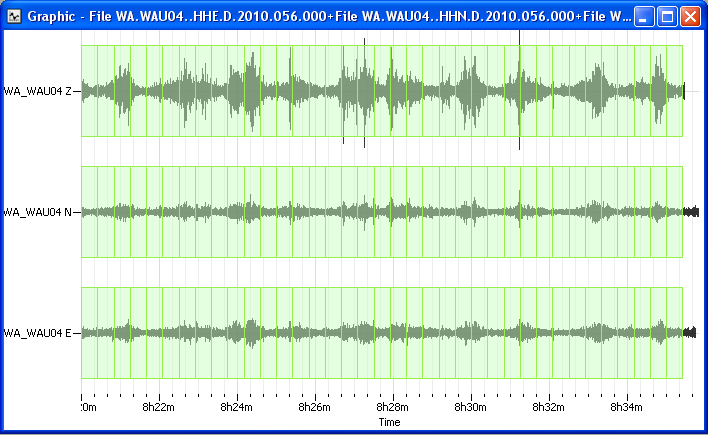The width and height of the screenshot is (708, 435).
Task: Minimize the Graphic window
Action: [645, 16]
